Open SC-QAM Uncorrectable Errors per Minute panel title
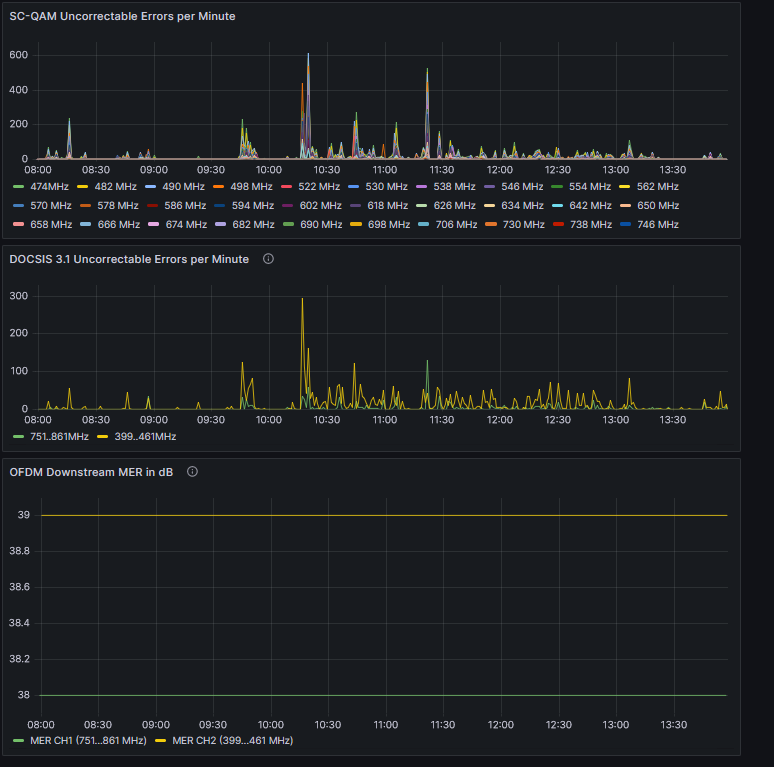Viewport: 774px width, 767px height. click(x=122, y=16)
